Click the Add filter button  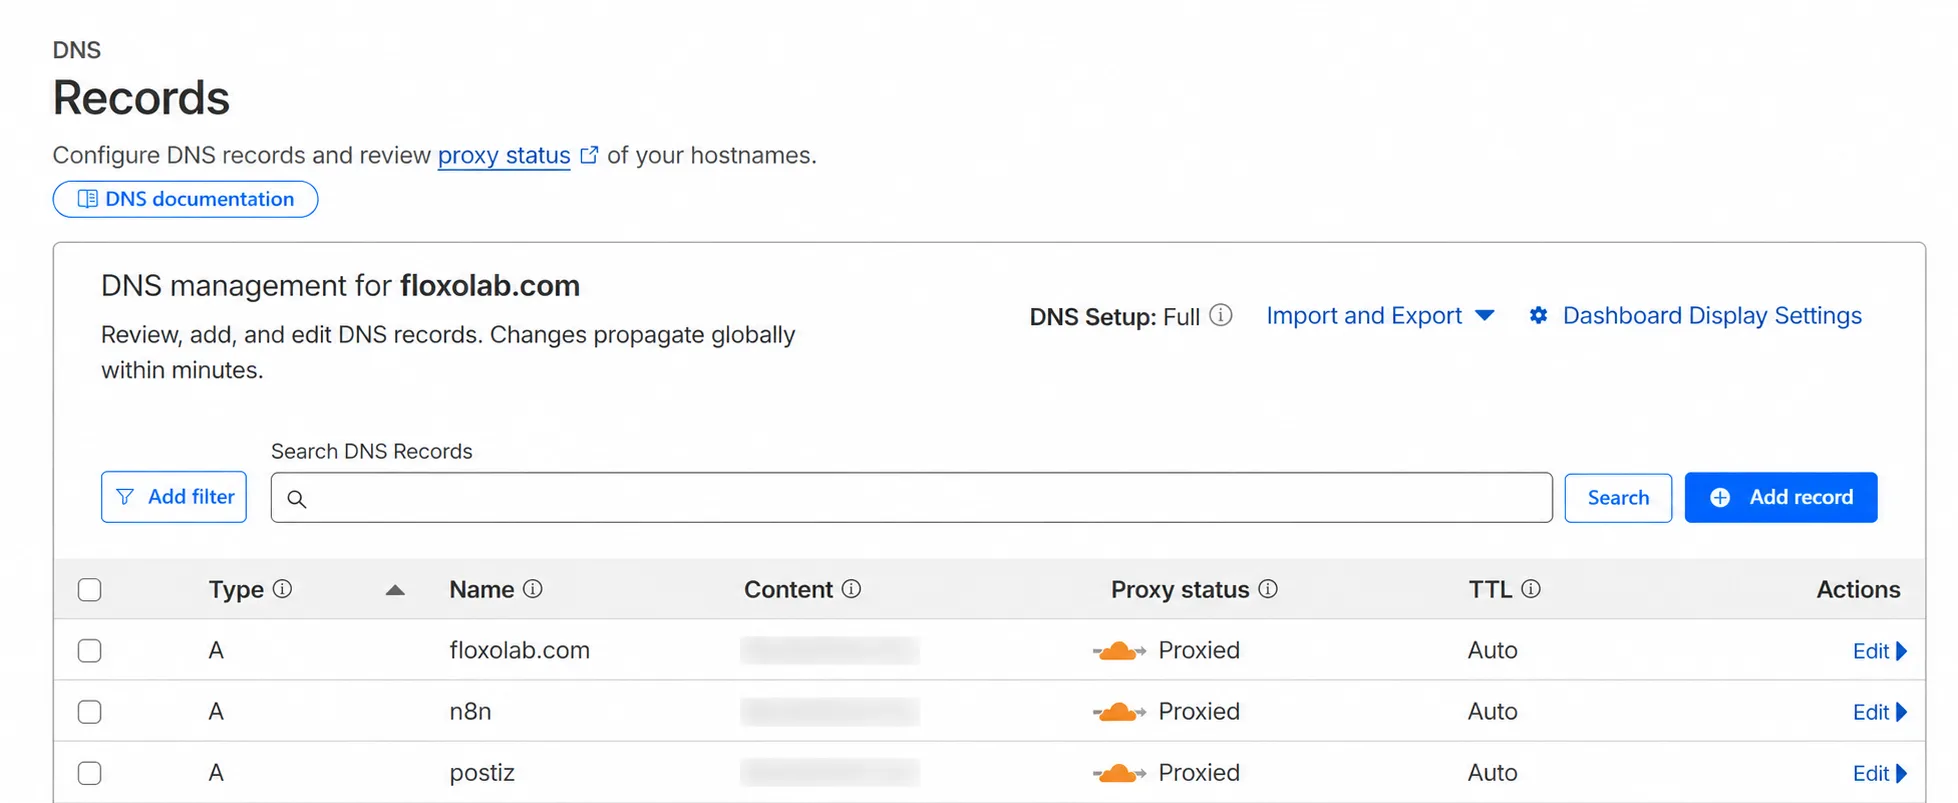pyautogui.click(x=174, y=497)
